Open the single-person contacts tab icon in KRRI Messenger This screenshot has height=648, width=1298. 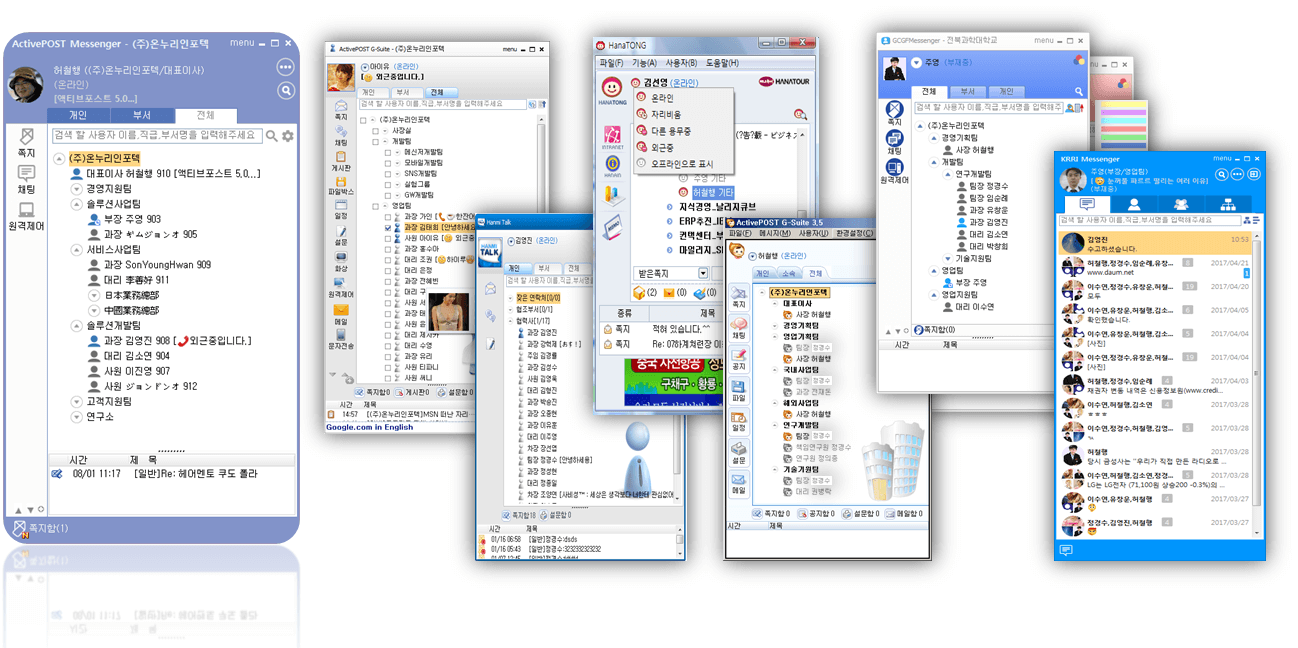tap(1134, 204)
